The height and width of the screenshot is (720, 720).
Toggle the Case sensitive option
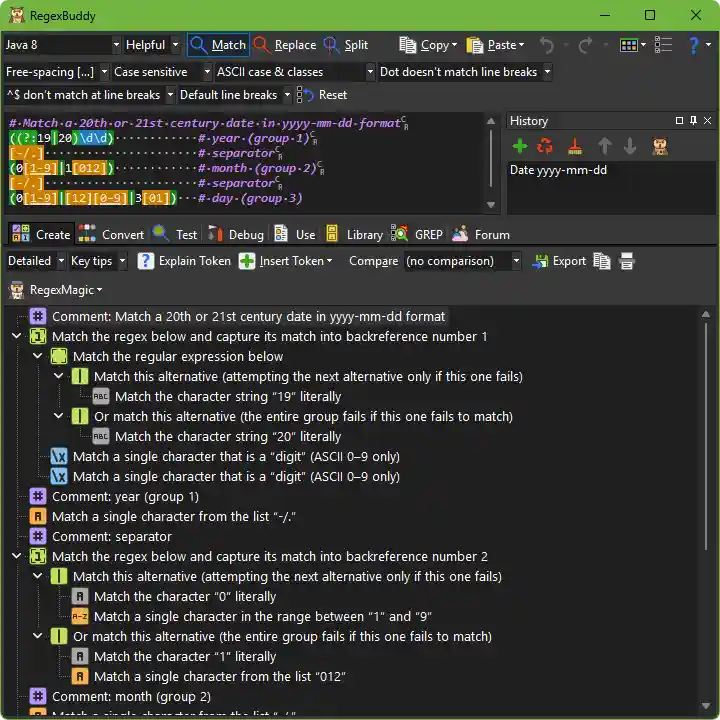coord(162,72)
